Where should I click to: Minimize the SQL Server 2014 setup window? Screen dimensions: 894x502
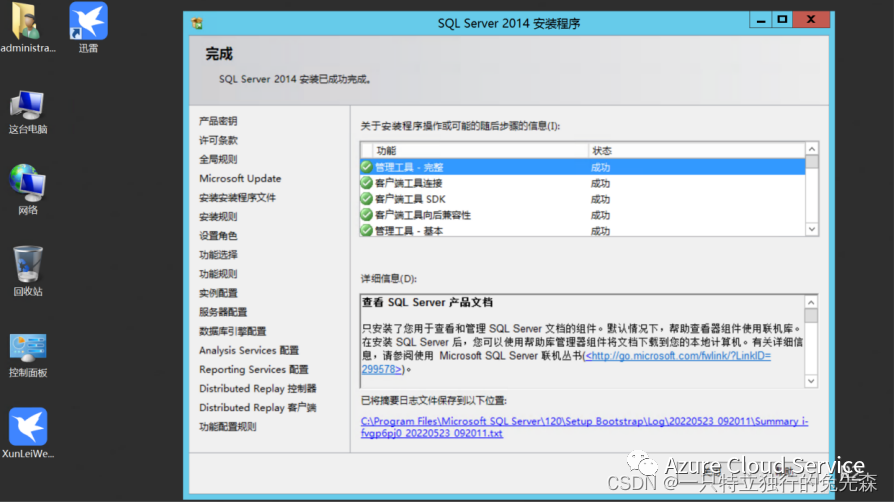pos(761,20)
